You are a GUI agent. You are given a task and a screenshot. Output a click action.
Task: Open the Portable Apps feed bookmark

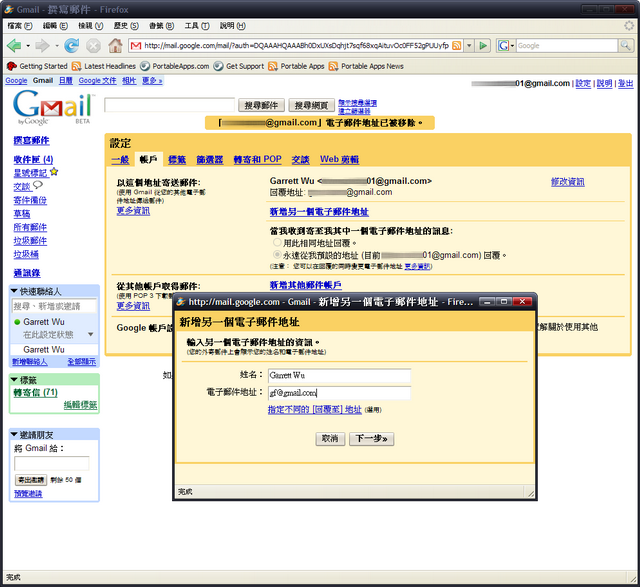(296, 66)
